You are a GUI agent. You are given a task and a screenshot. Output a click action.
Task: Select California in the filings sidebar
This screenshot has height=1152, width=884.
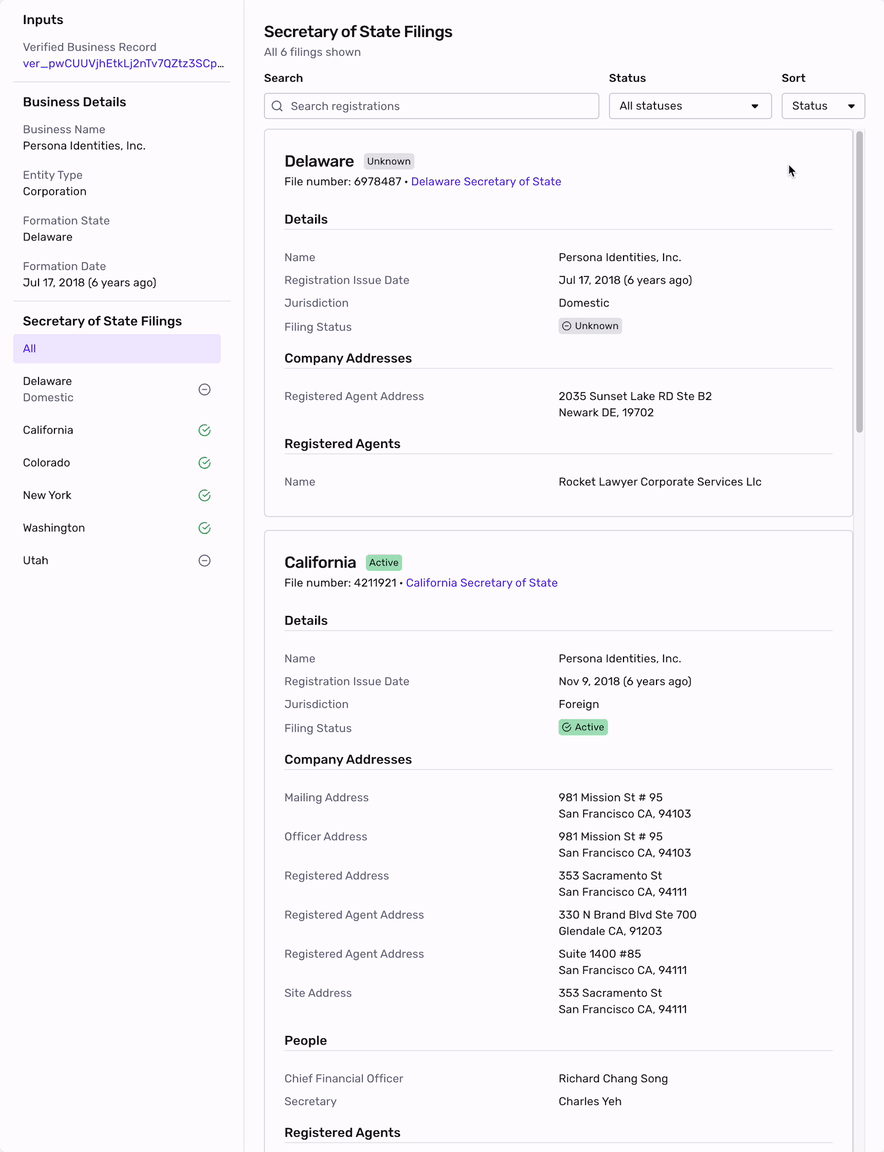tap(117, 431)
